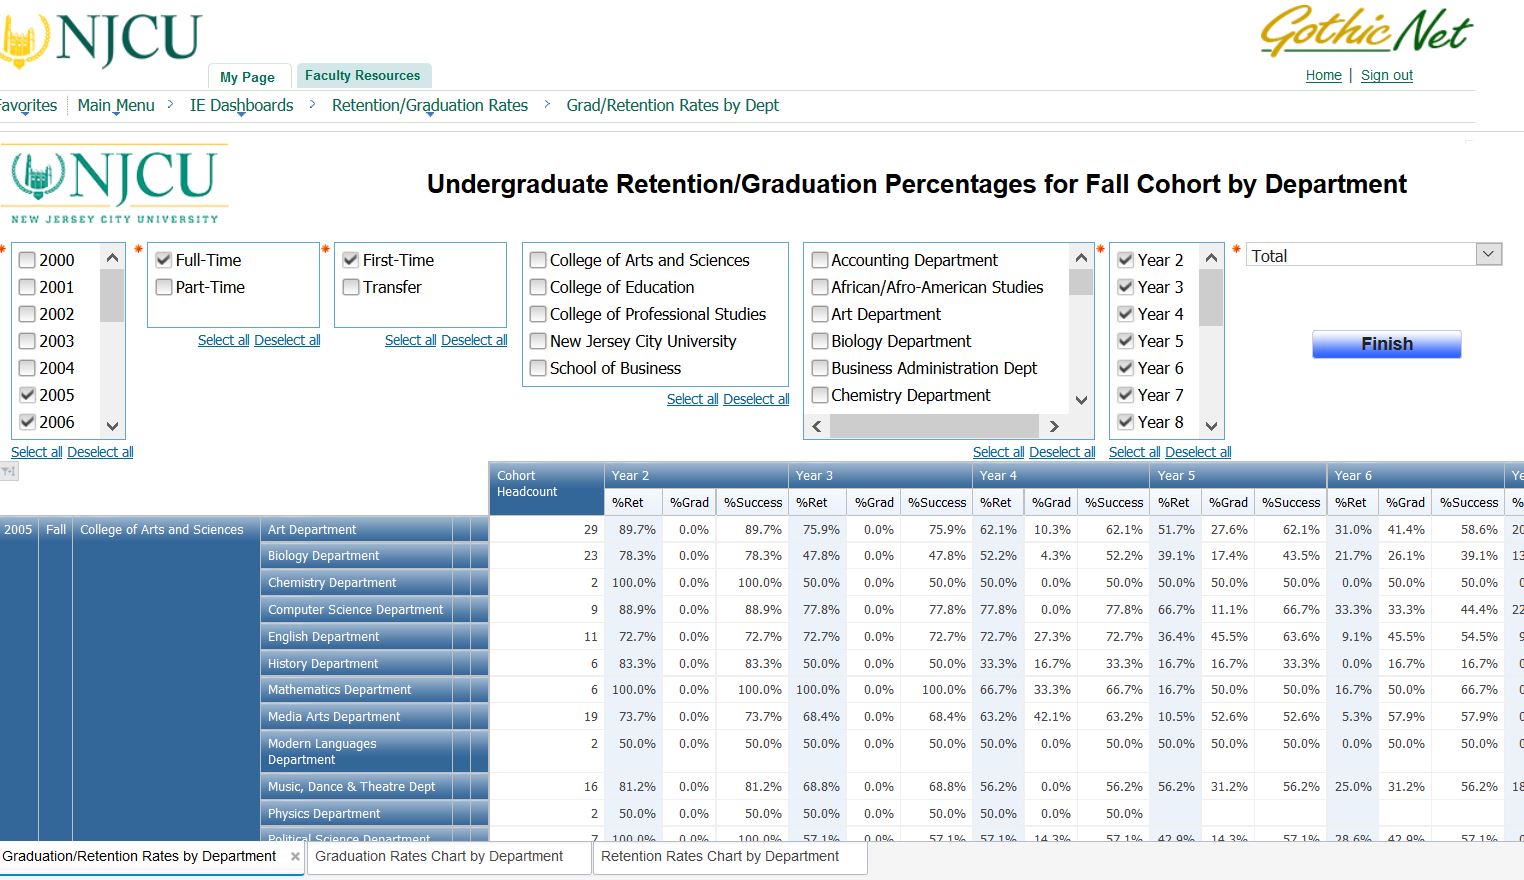The width and height of the screenshot is (1524, 880).
Task: Uncheck the Year 5 checkbox
Action: (x=1124, y=341)
